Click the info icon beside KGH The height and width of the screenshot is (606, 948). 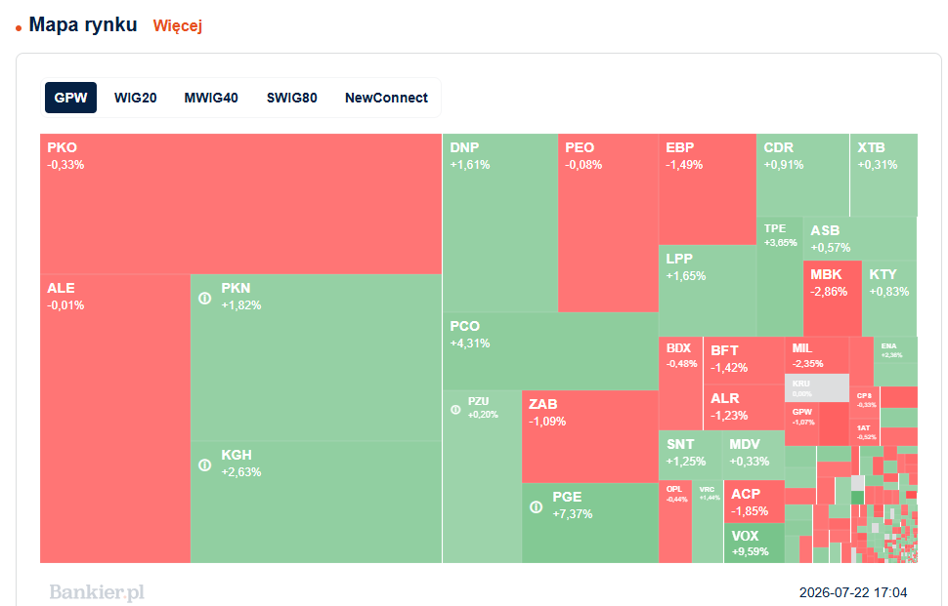[x=205, y=465]
